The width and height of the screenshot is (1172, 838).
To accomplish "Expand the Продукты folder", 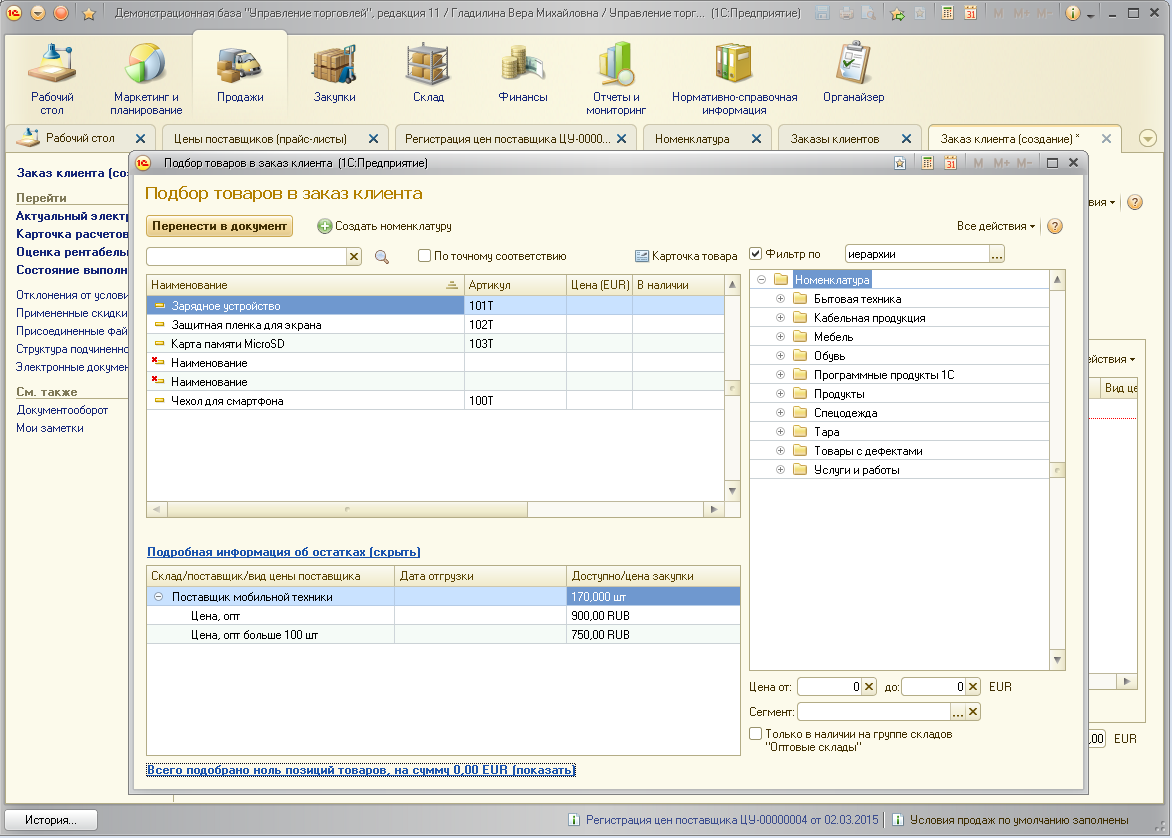I will tap(780, 393).
